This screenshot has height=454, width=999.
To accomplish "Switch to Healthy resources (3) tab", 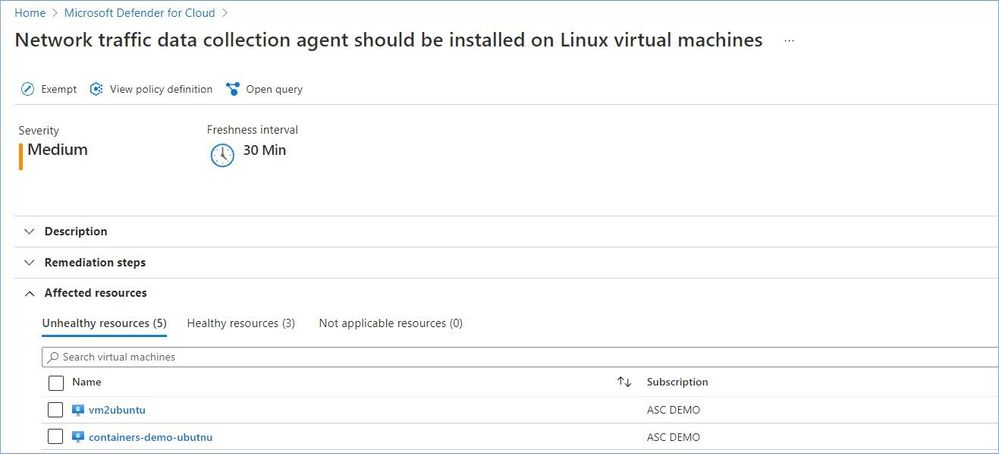I will 241,323.
